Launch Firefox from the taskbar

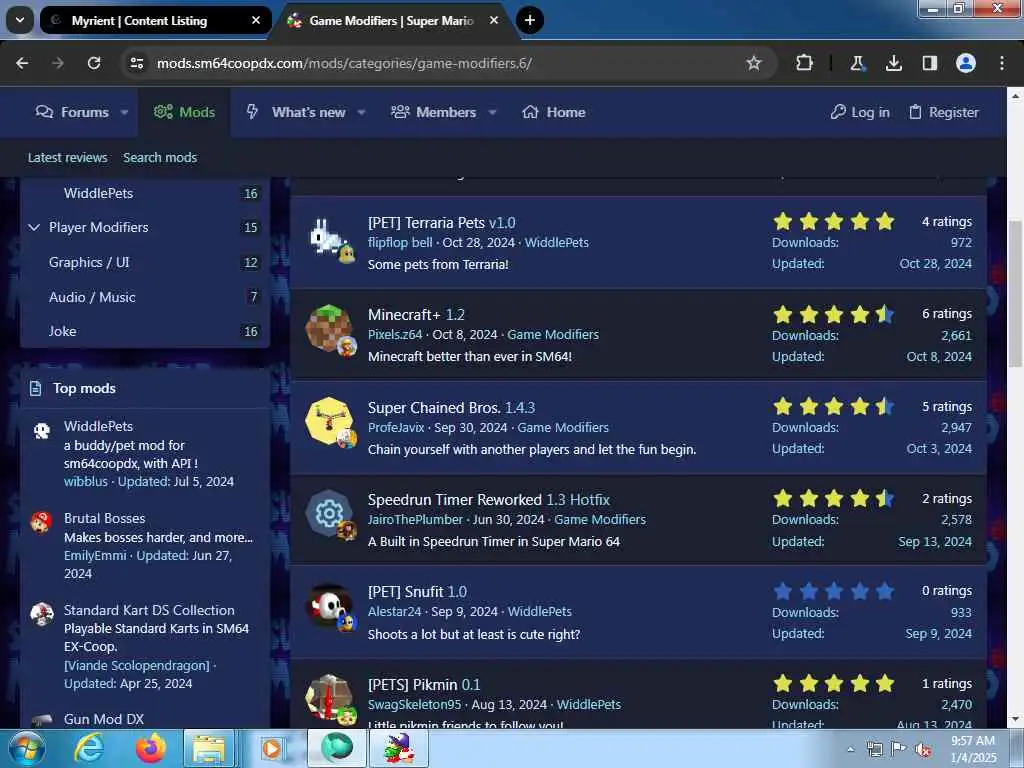(150, 748)
